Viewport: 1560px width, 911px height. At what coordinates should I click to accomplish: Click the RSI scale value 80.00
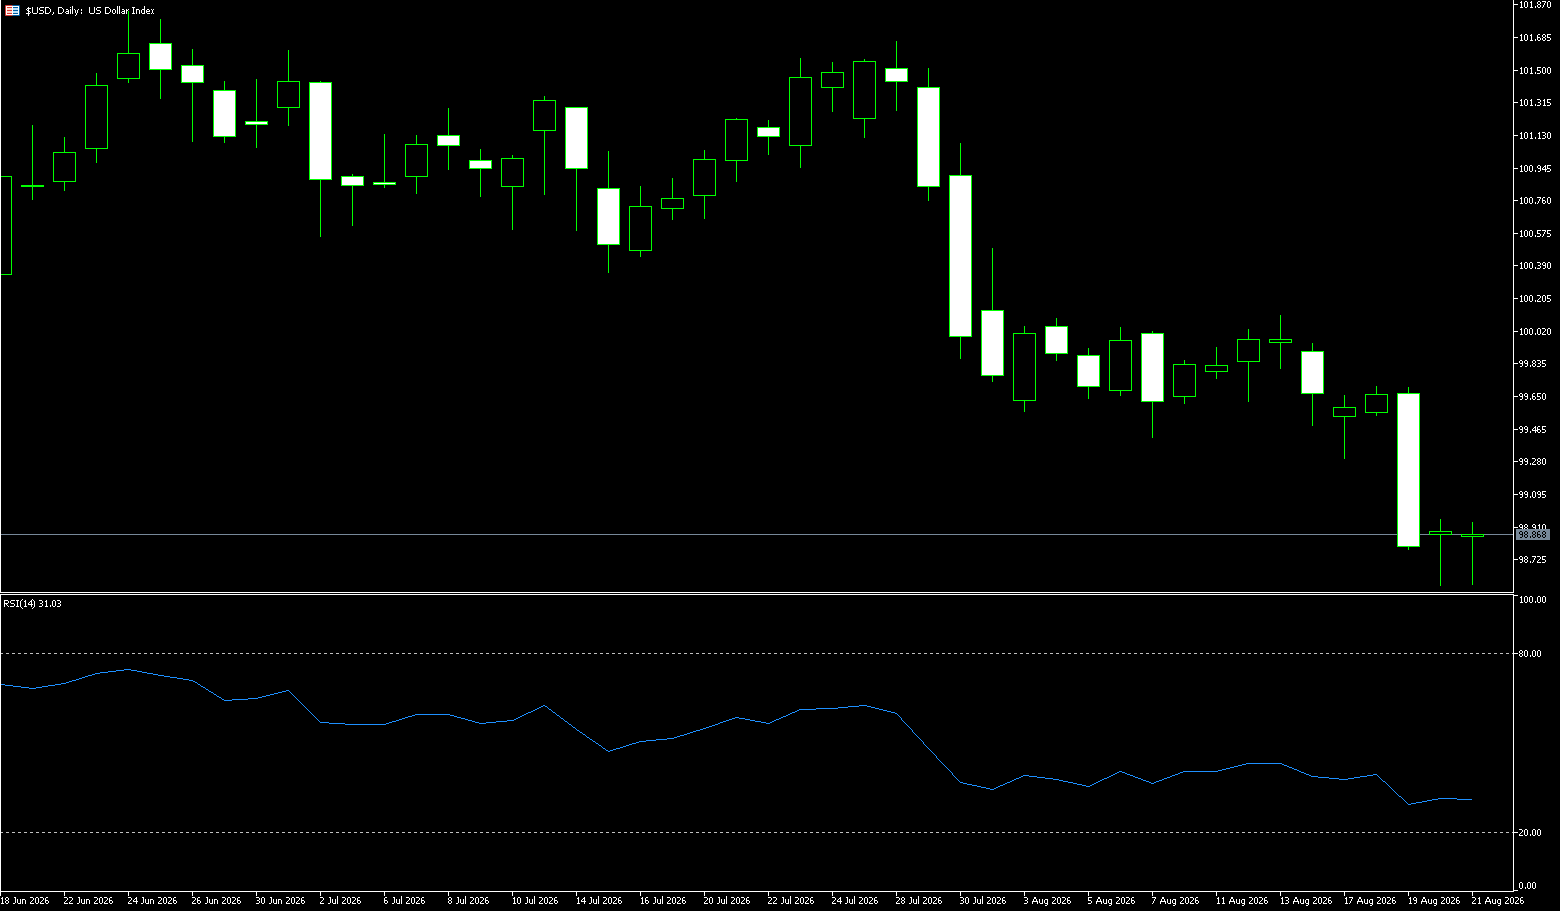1530,654
